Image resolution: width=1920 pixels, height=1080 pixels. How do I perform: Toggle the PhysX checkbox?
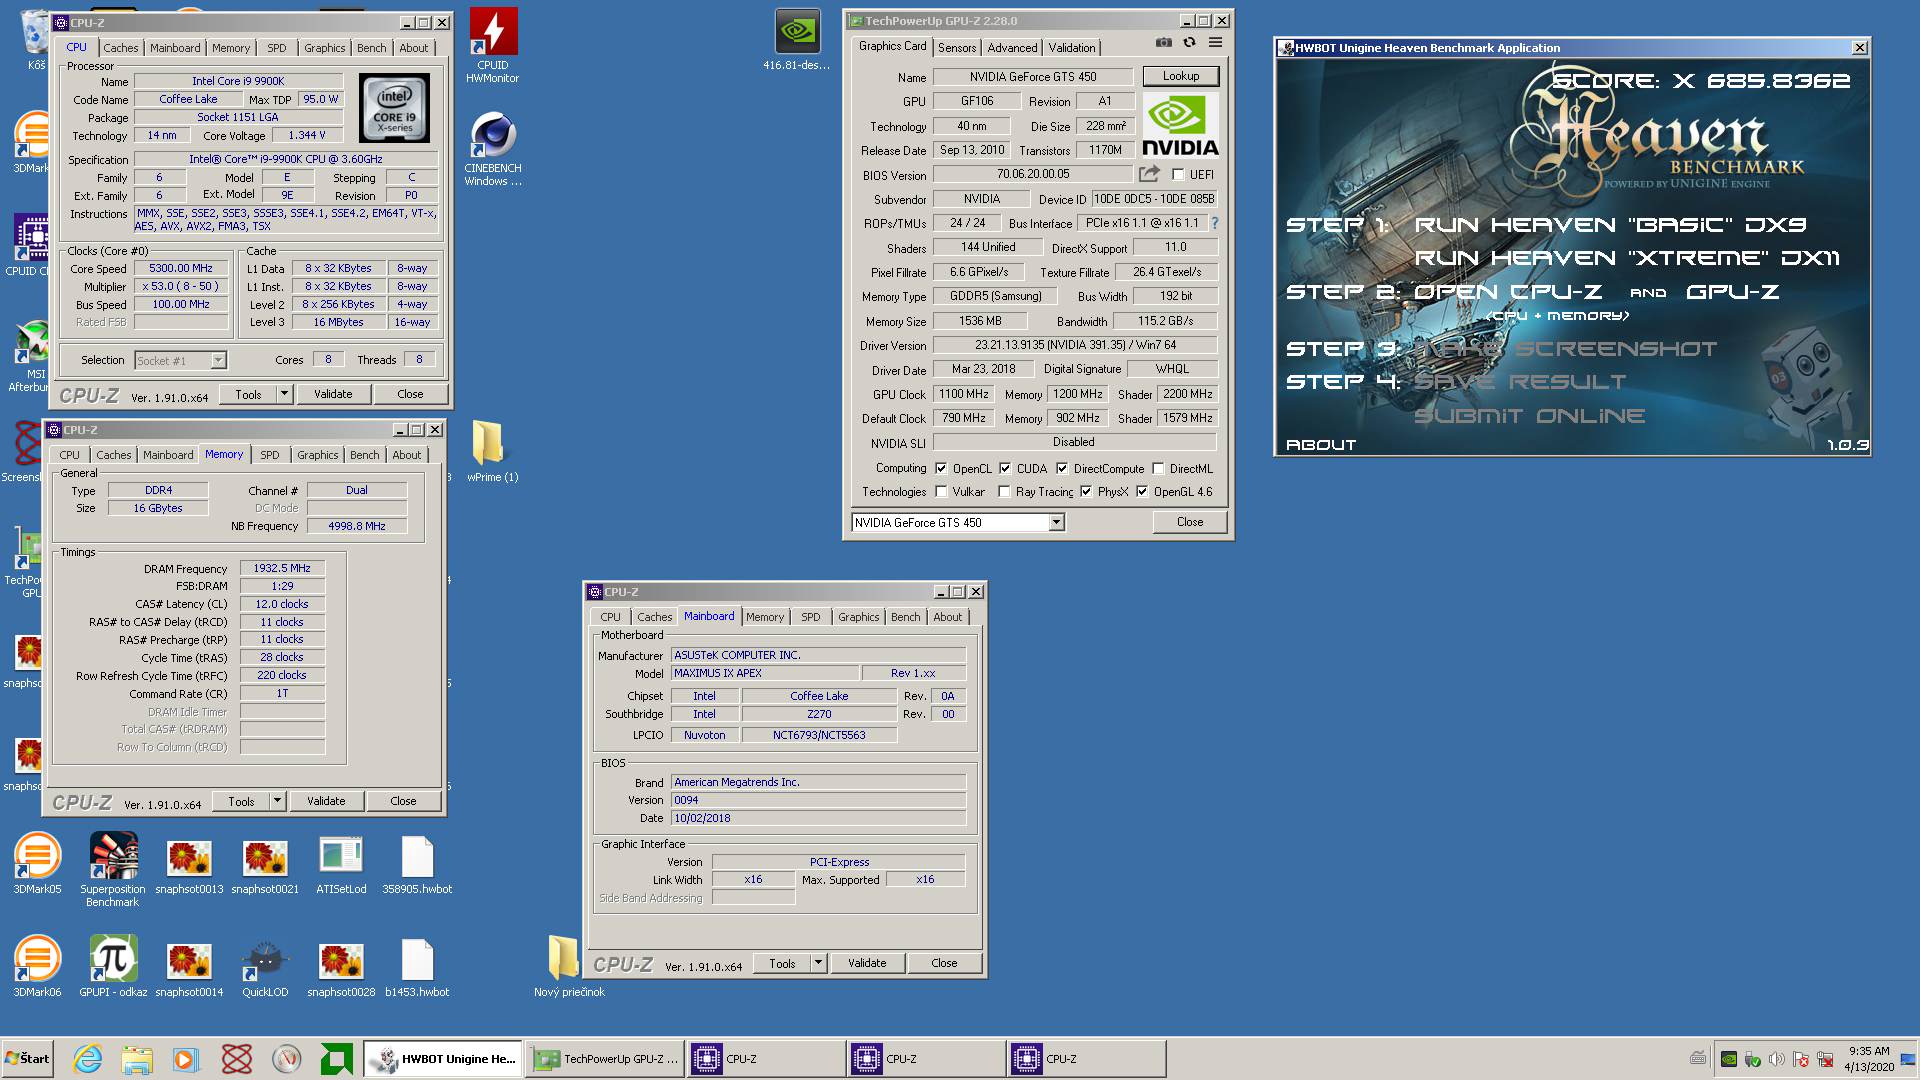(x=1086, y=491)
